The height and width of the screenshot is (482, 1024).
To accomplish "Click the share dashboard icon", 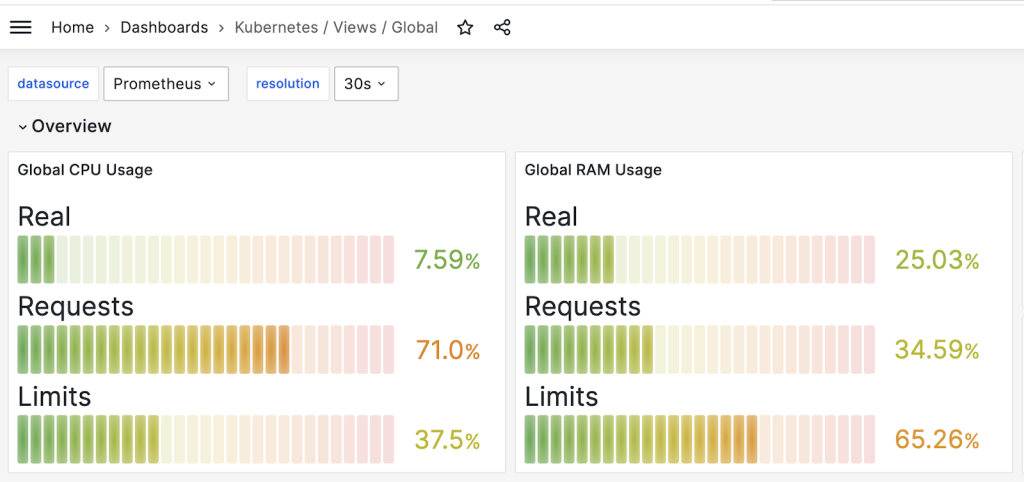I will [502, 28].
